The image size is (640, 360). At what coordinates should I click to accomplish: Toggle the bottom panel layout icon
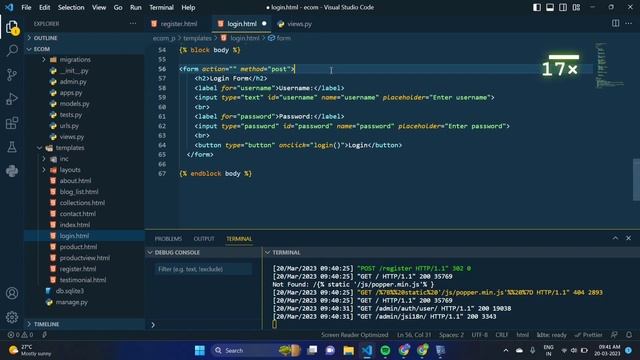[x=550, y=7]
